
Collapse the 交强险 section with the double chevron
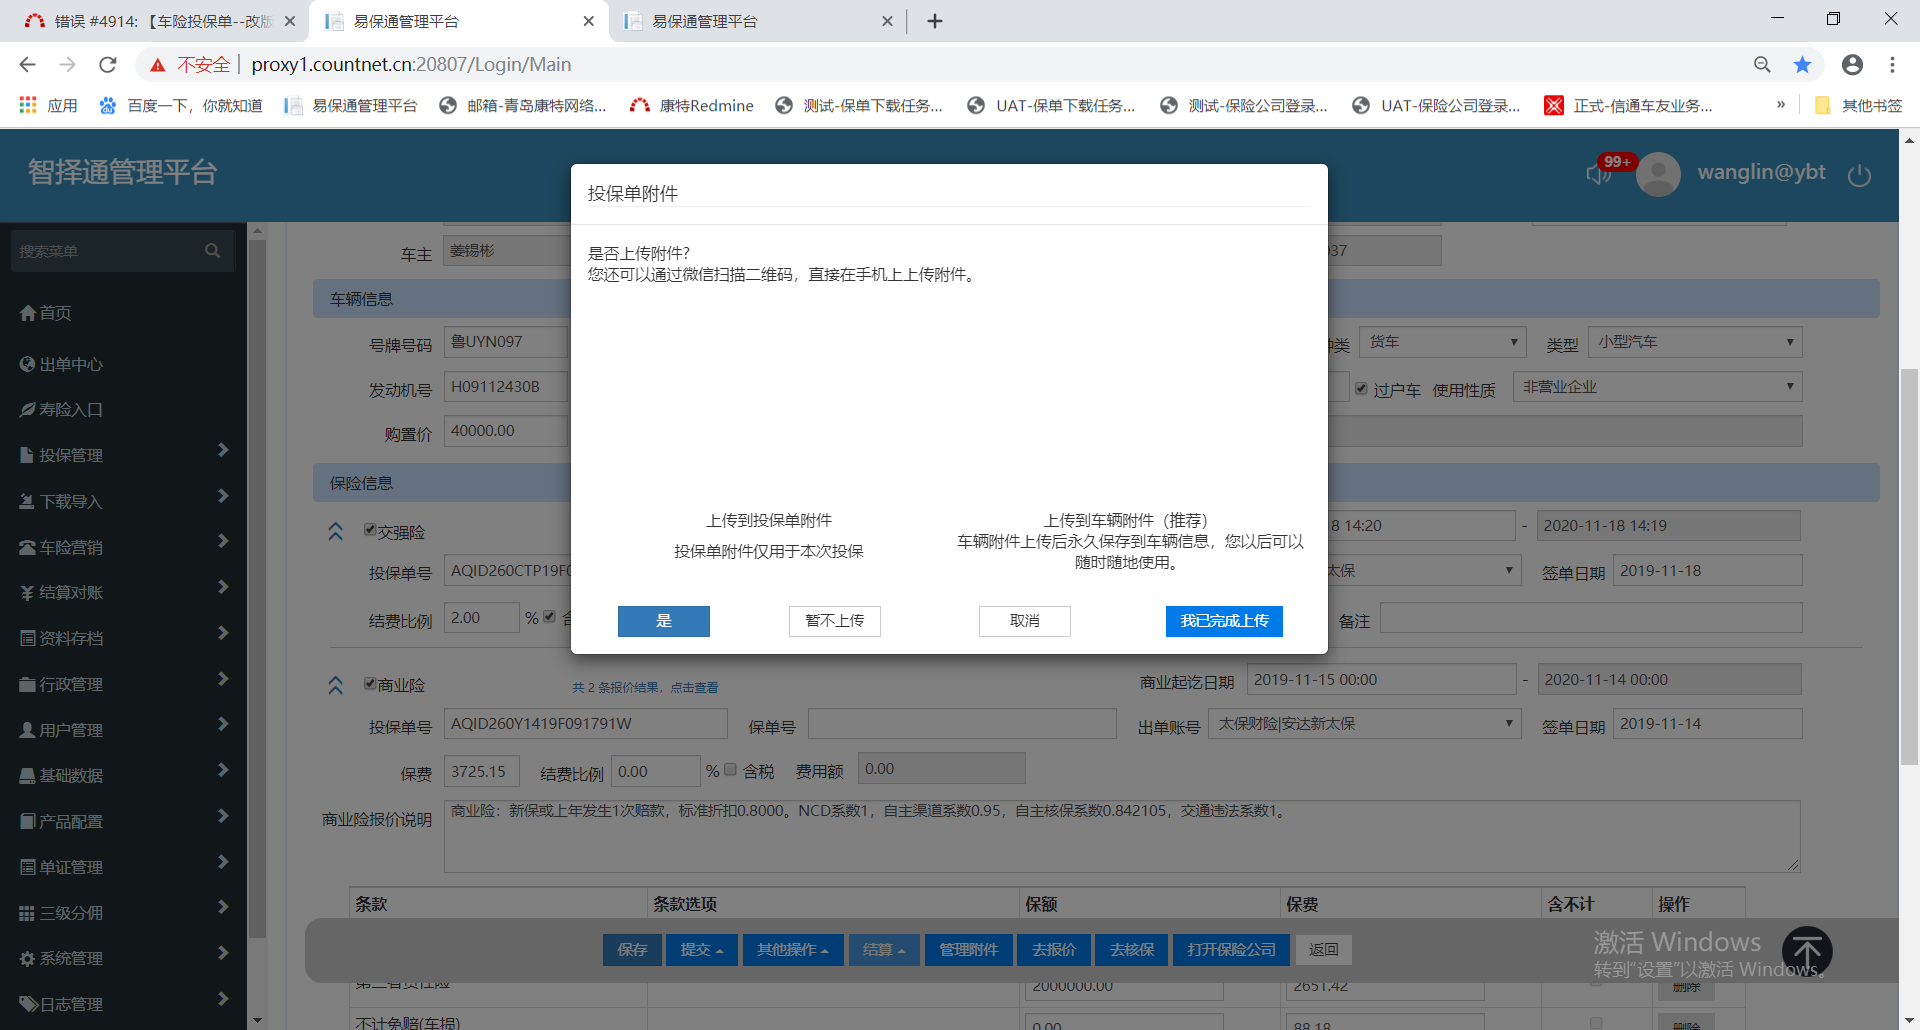click(336, 531)
